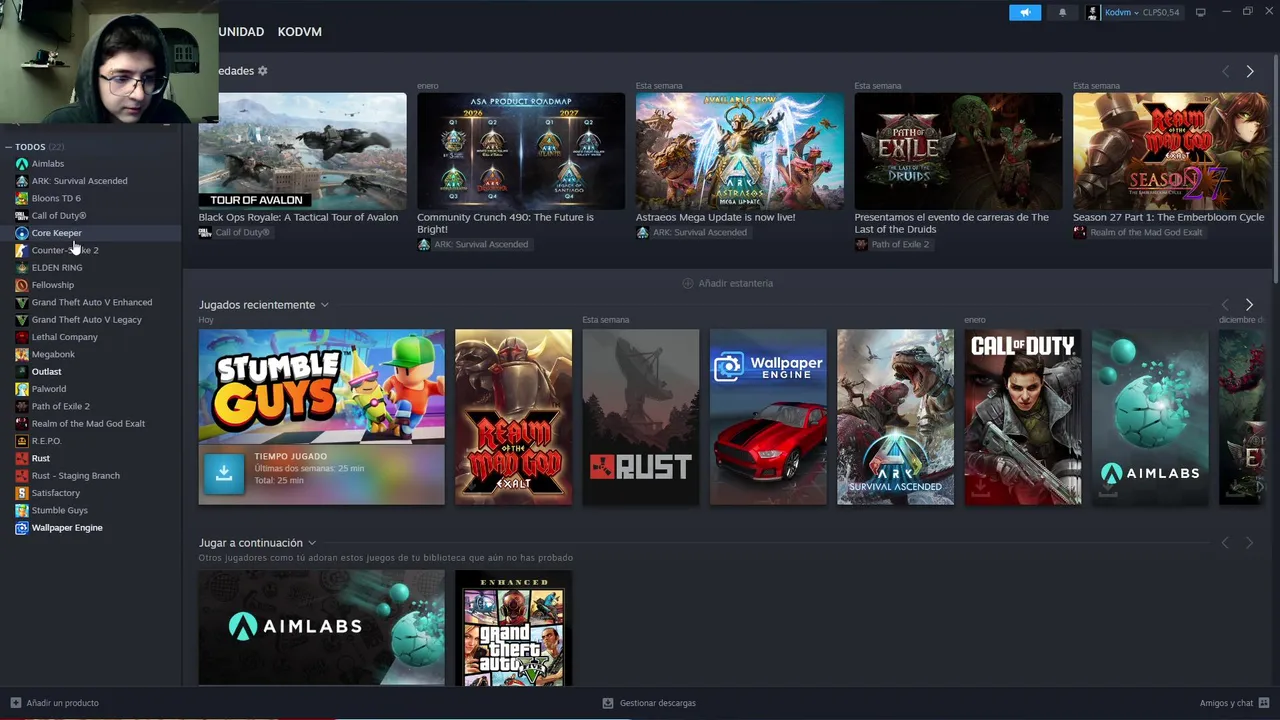Open Jugar a continuación shelf dropdown
This screenshot has width=1280, height=720.
pyautogui.click(x=312, y=543)
